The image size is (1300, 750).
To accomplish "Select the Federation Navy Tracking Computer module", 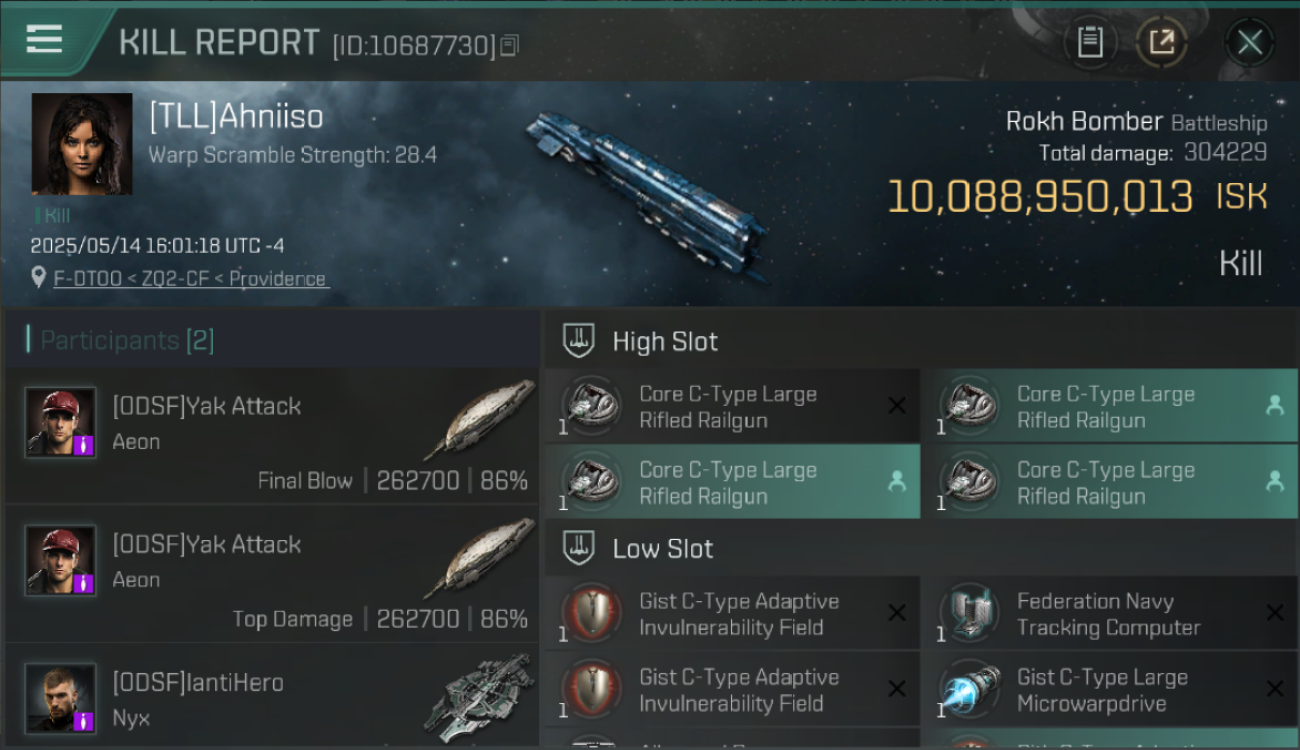I will (1110, 614).
